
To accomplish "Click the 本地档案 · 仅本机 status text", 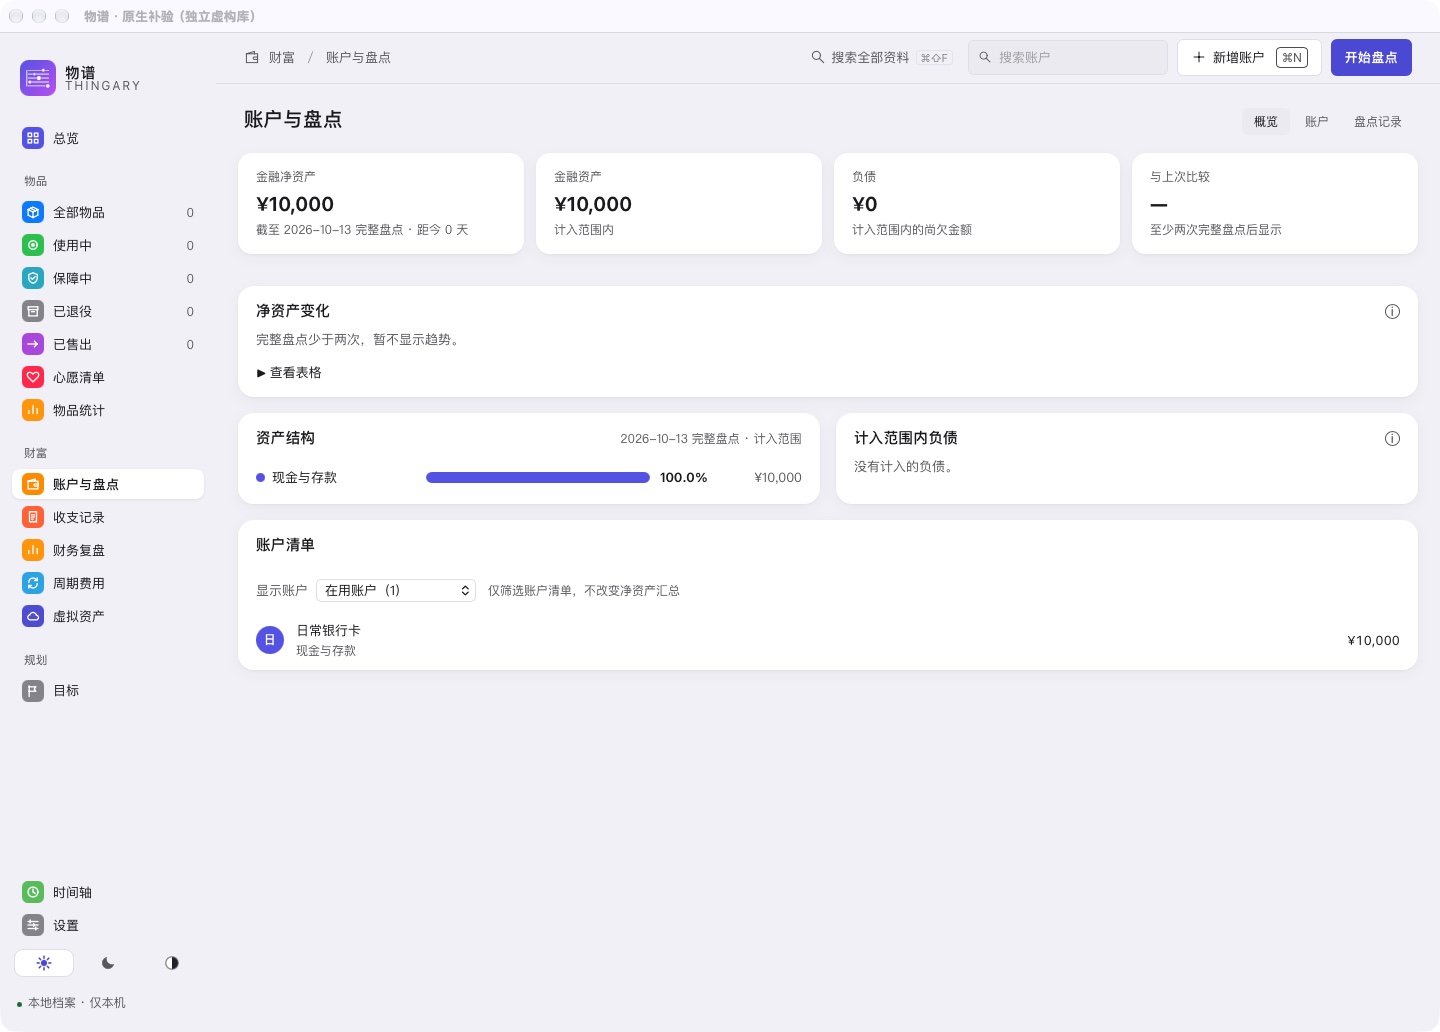I will [77, 1003].
